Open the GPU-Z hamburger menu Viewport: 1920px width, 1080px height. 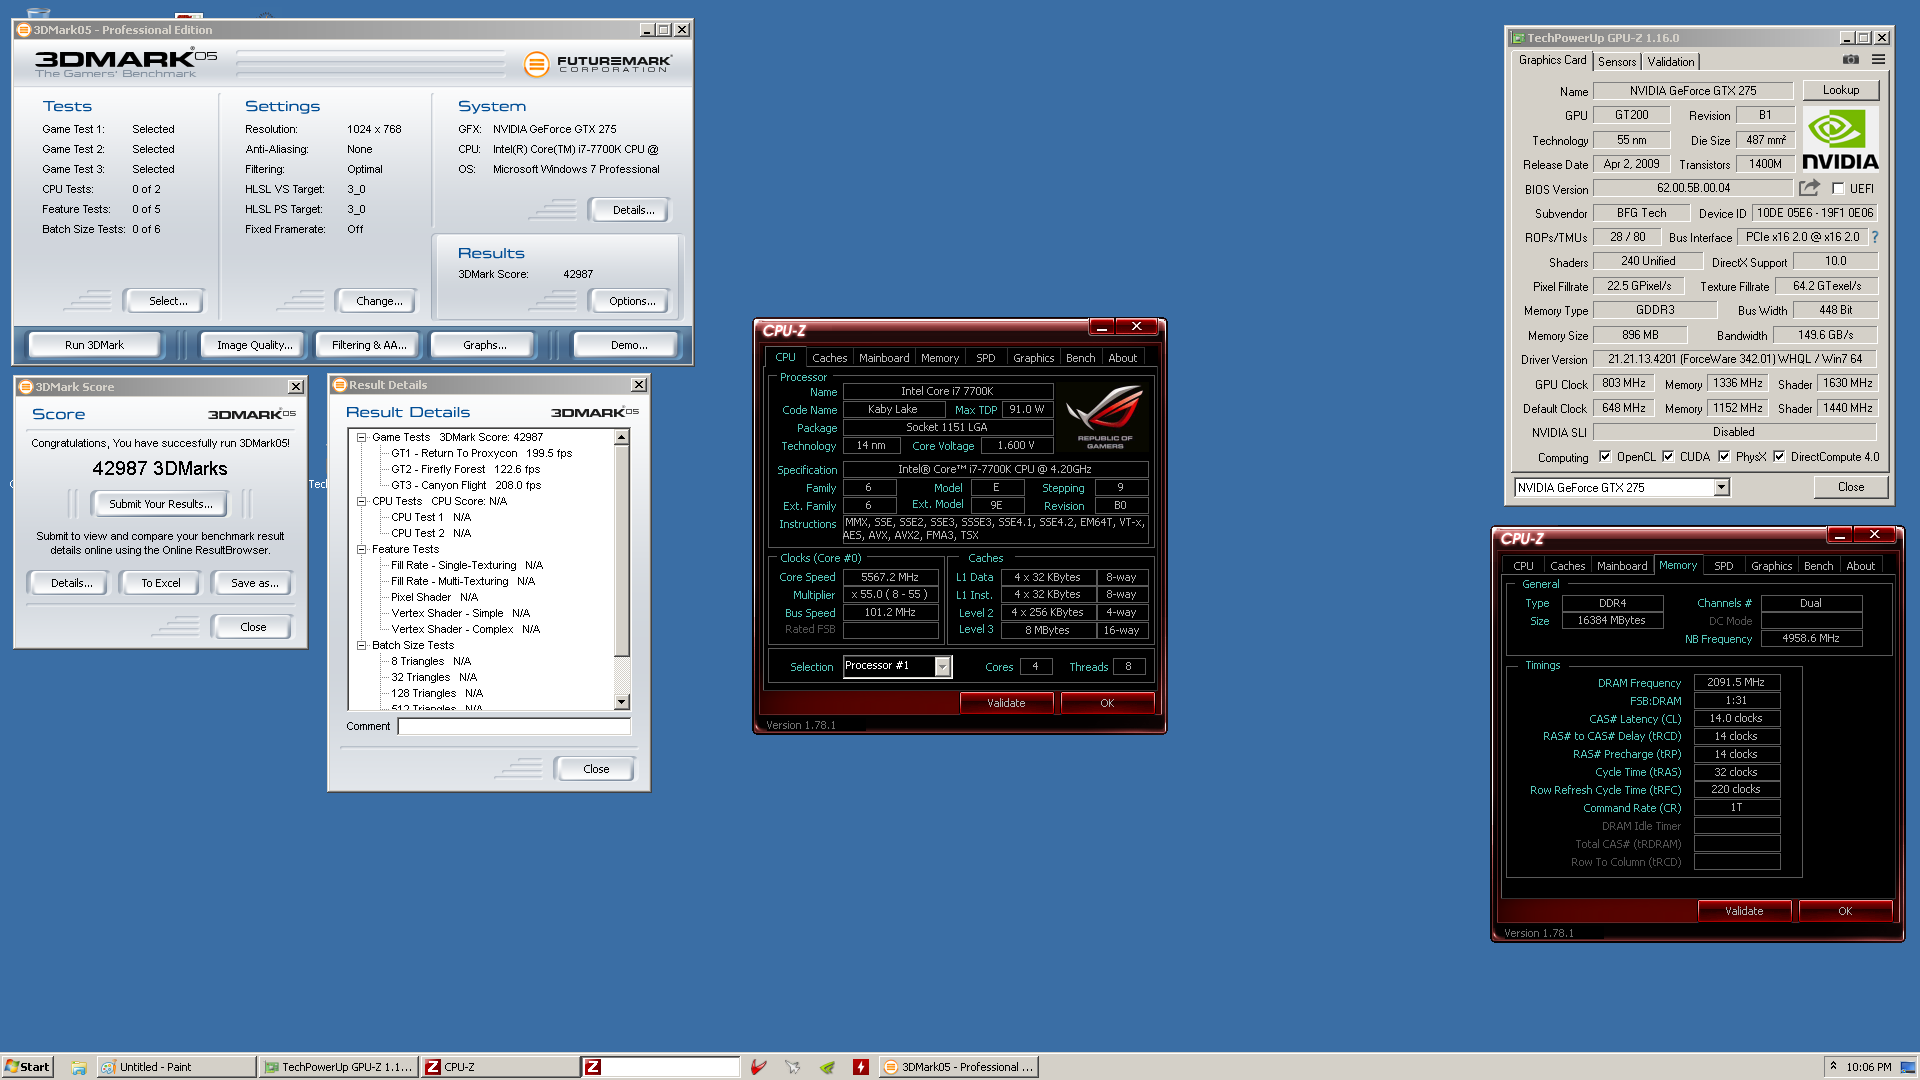tap(1879, 60)
